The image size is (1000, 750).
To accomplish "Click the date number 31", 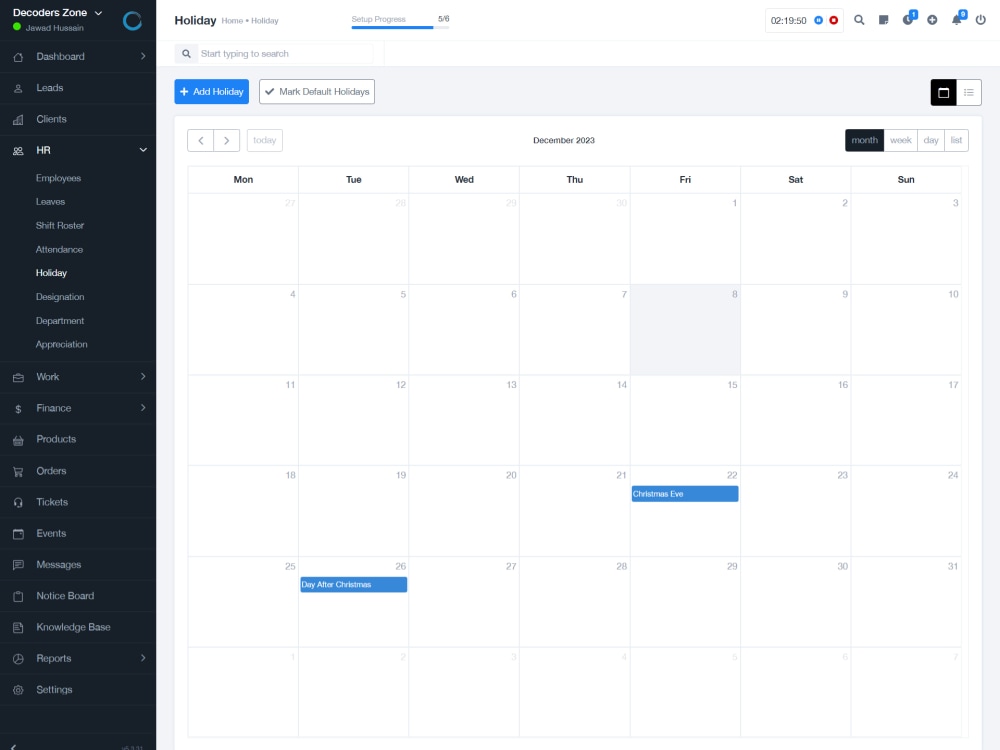I will (x=953, y=566).
